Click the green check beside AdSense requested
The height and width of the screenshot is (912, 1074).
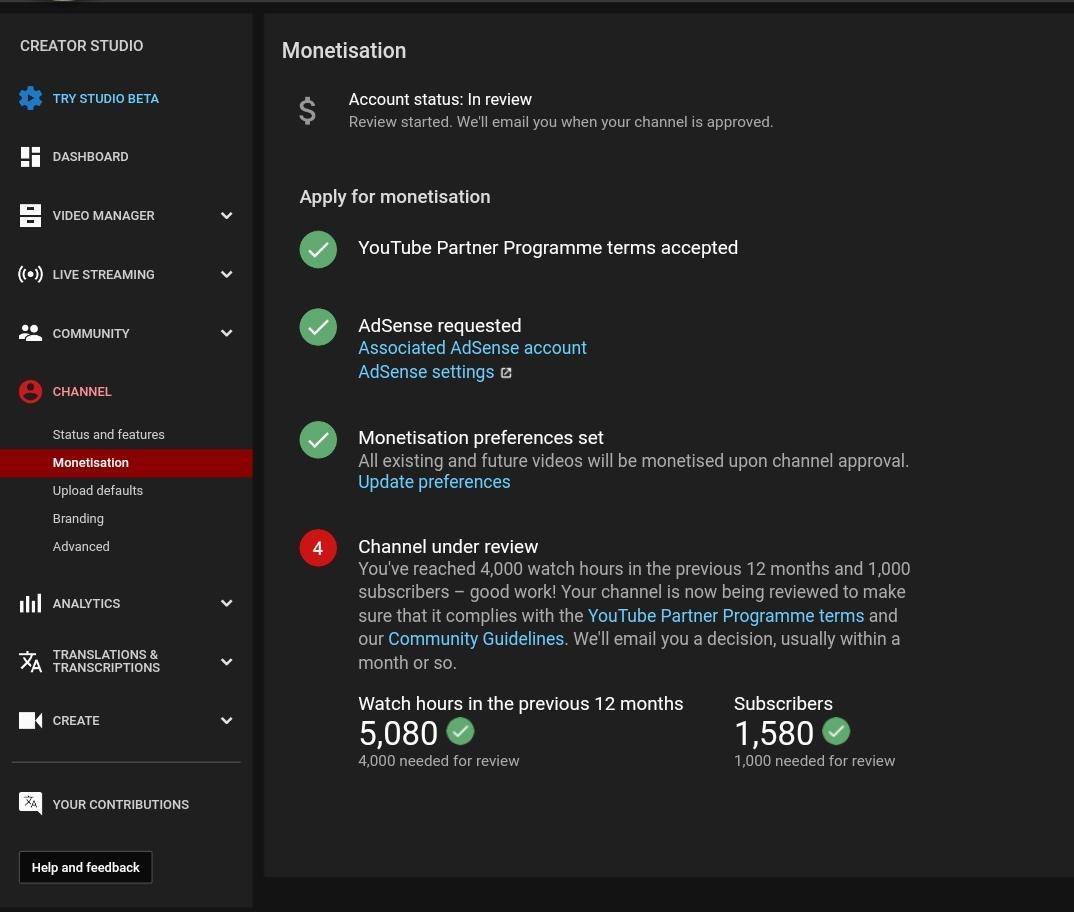[318, 327]
